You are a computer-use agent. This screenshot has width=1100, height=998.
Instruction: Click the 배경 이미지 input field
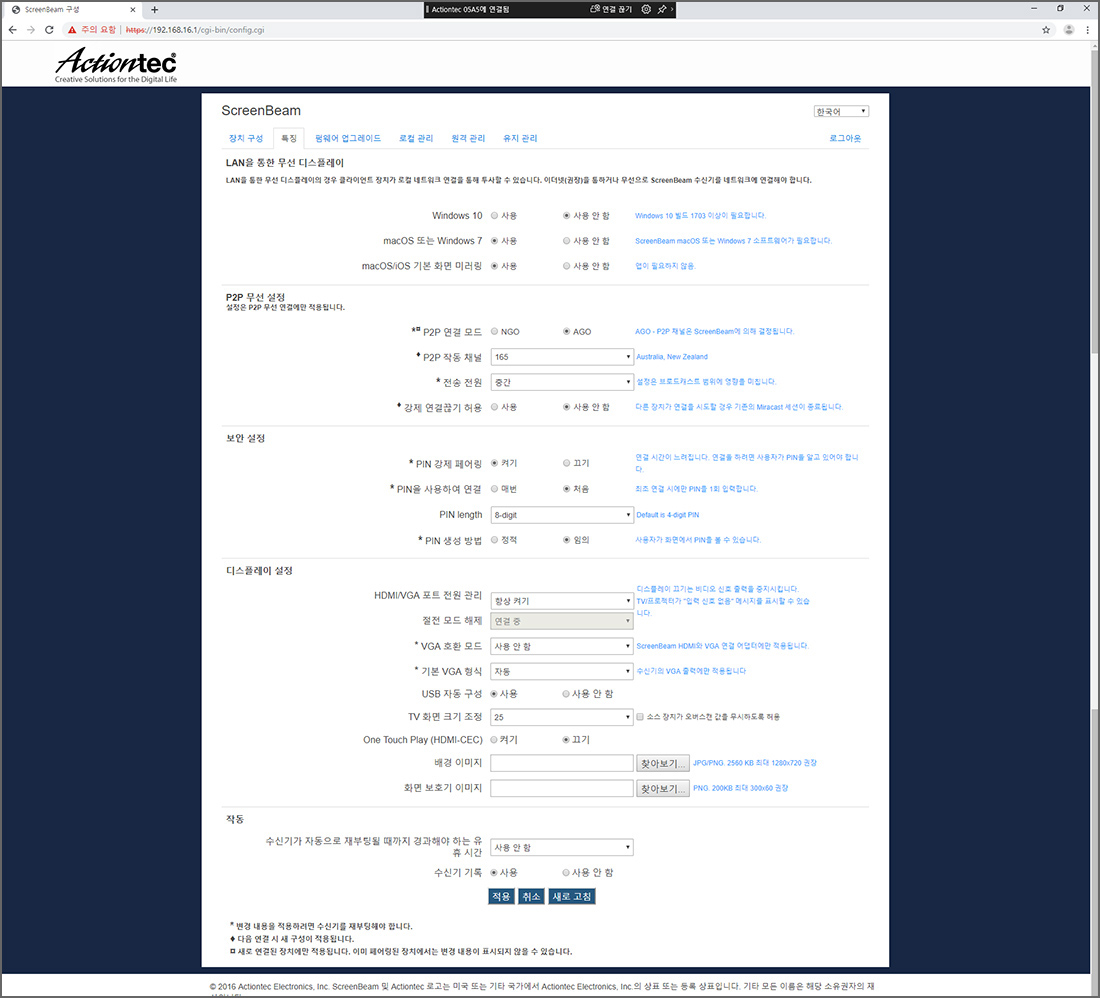click(561, 762)
